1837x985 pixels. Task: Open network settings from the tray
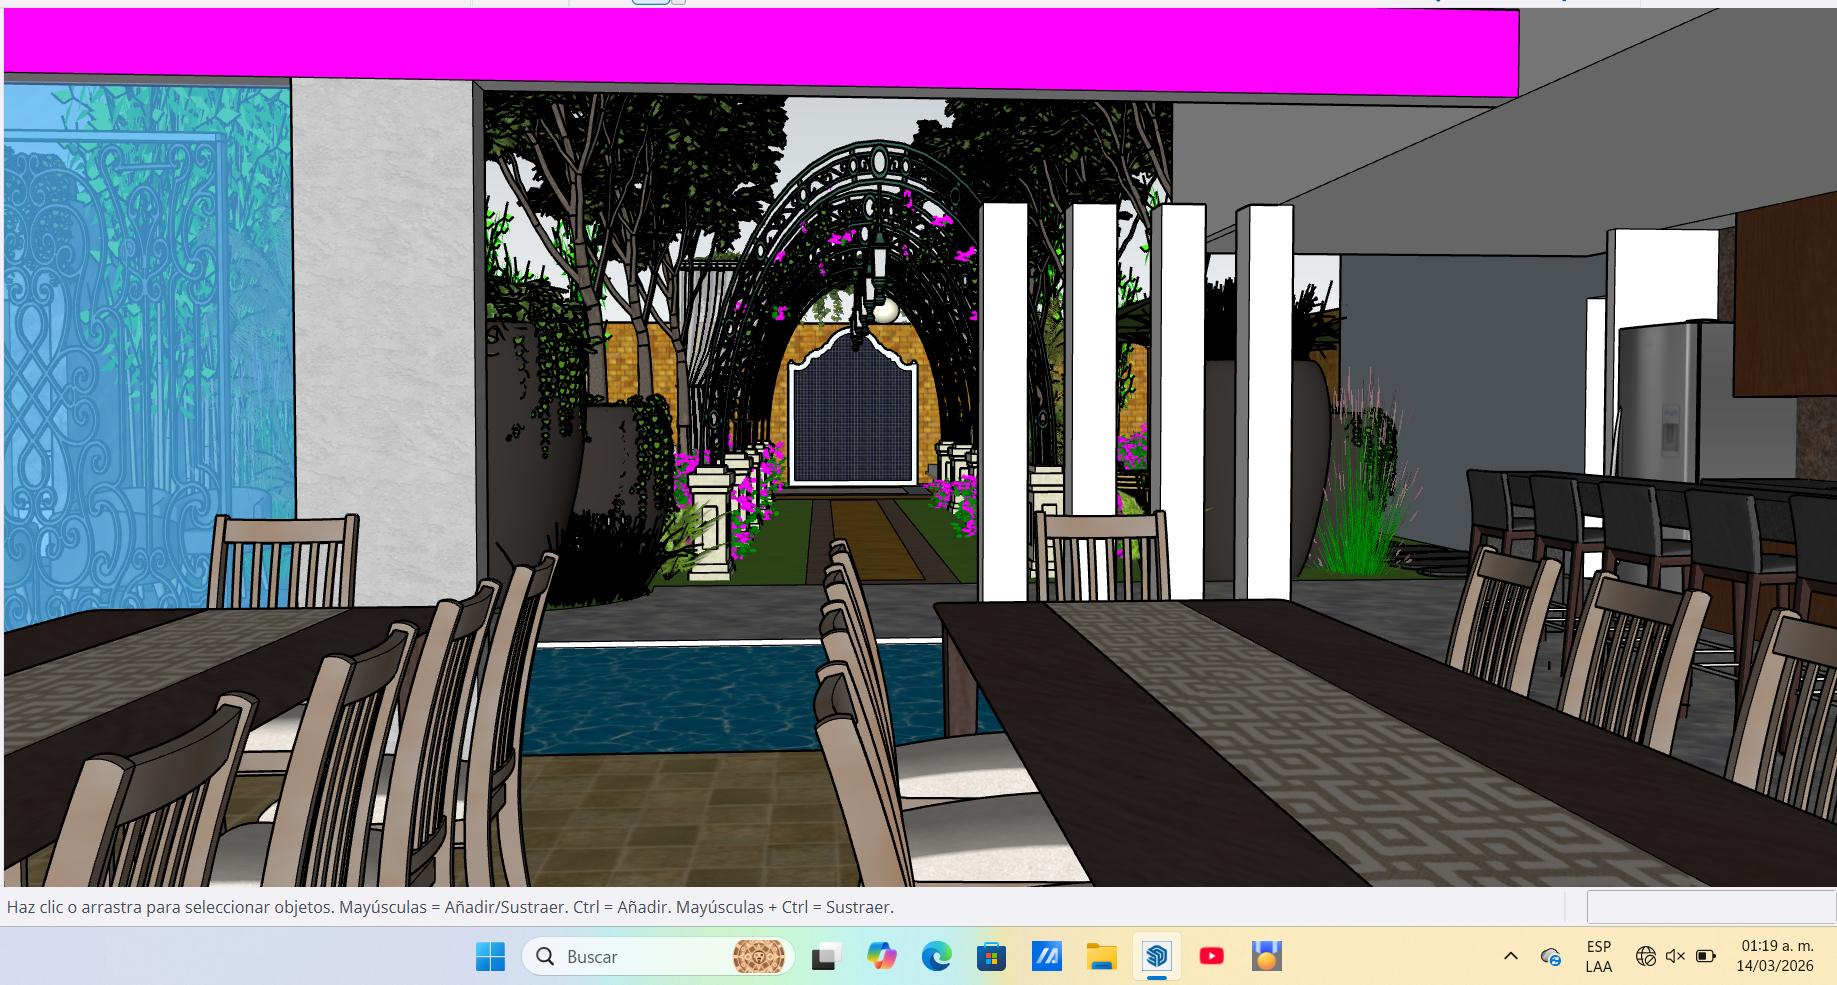point(1645,957)
